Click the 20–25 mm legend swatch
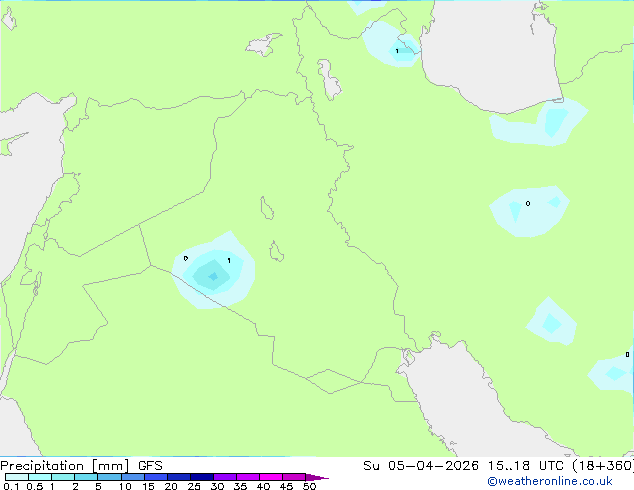 point(179,477)
